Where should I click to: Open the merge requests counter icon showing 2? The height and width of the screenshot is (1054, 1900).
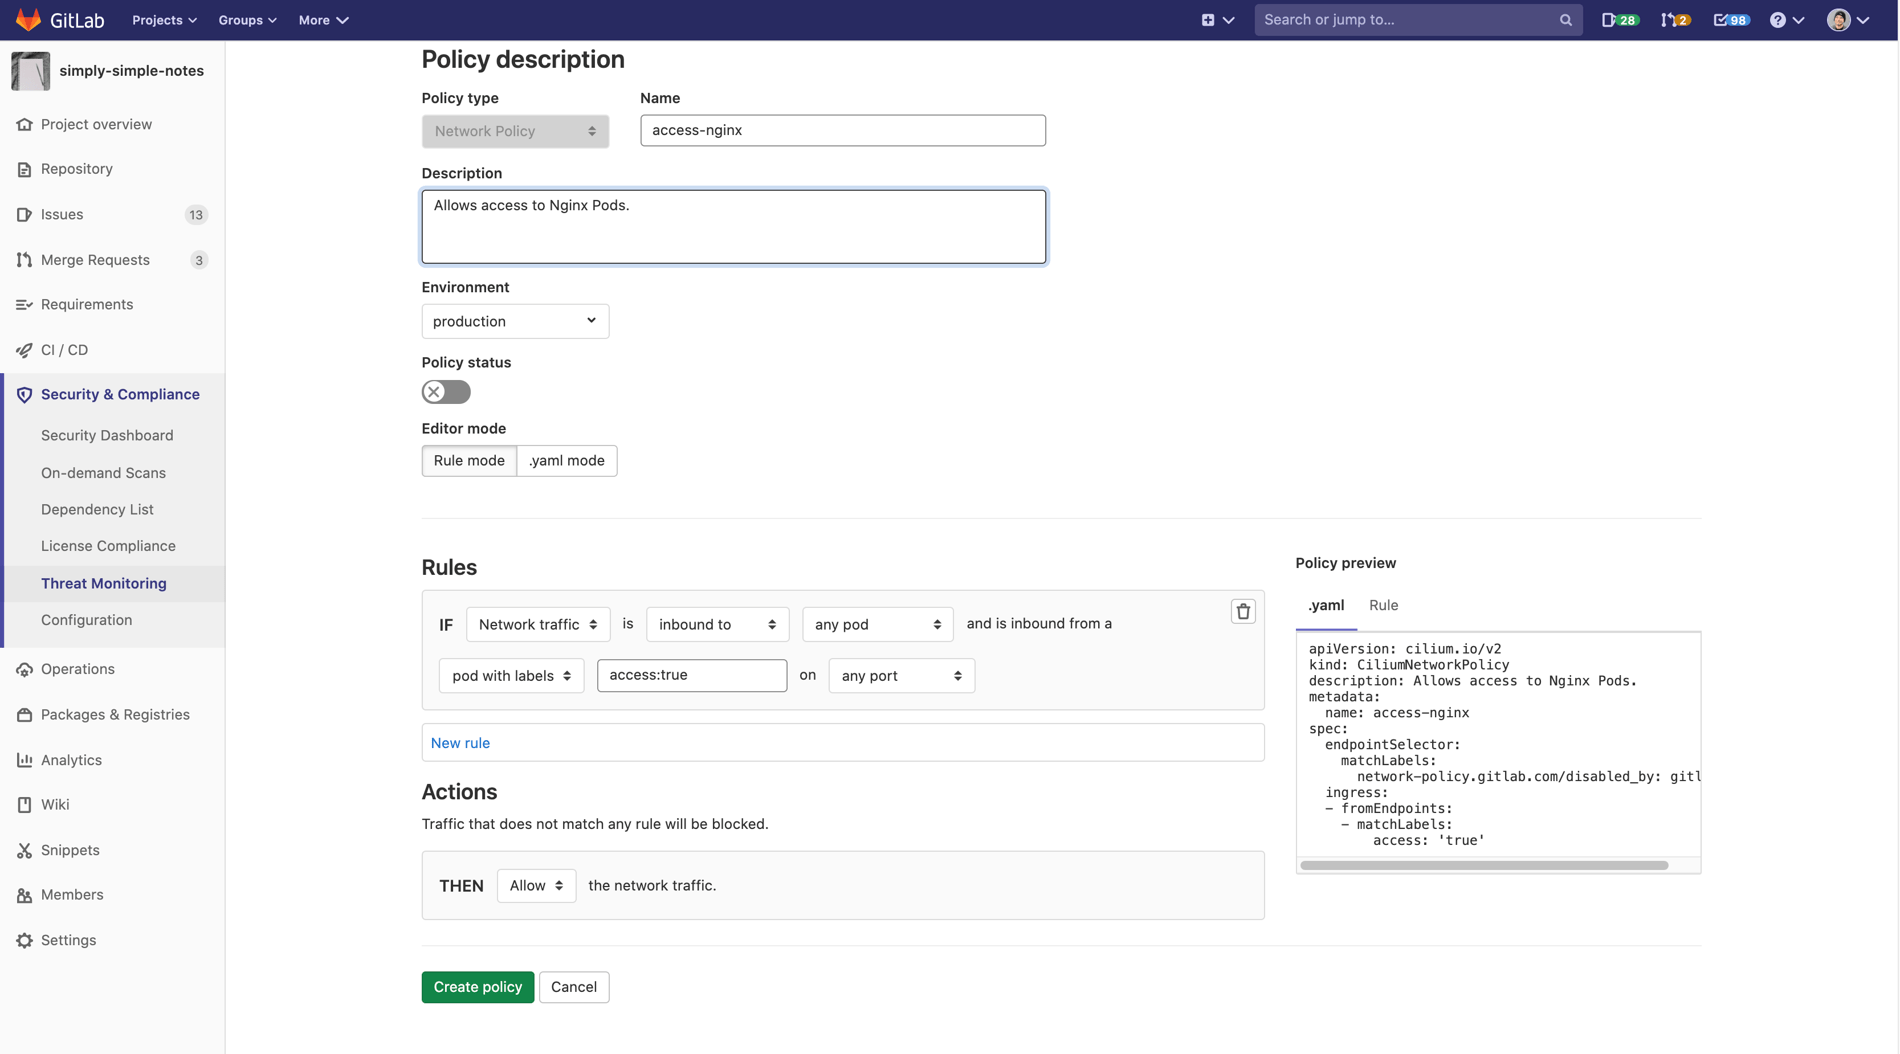click(1675, 19)
